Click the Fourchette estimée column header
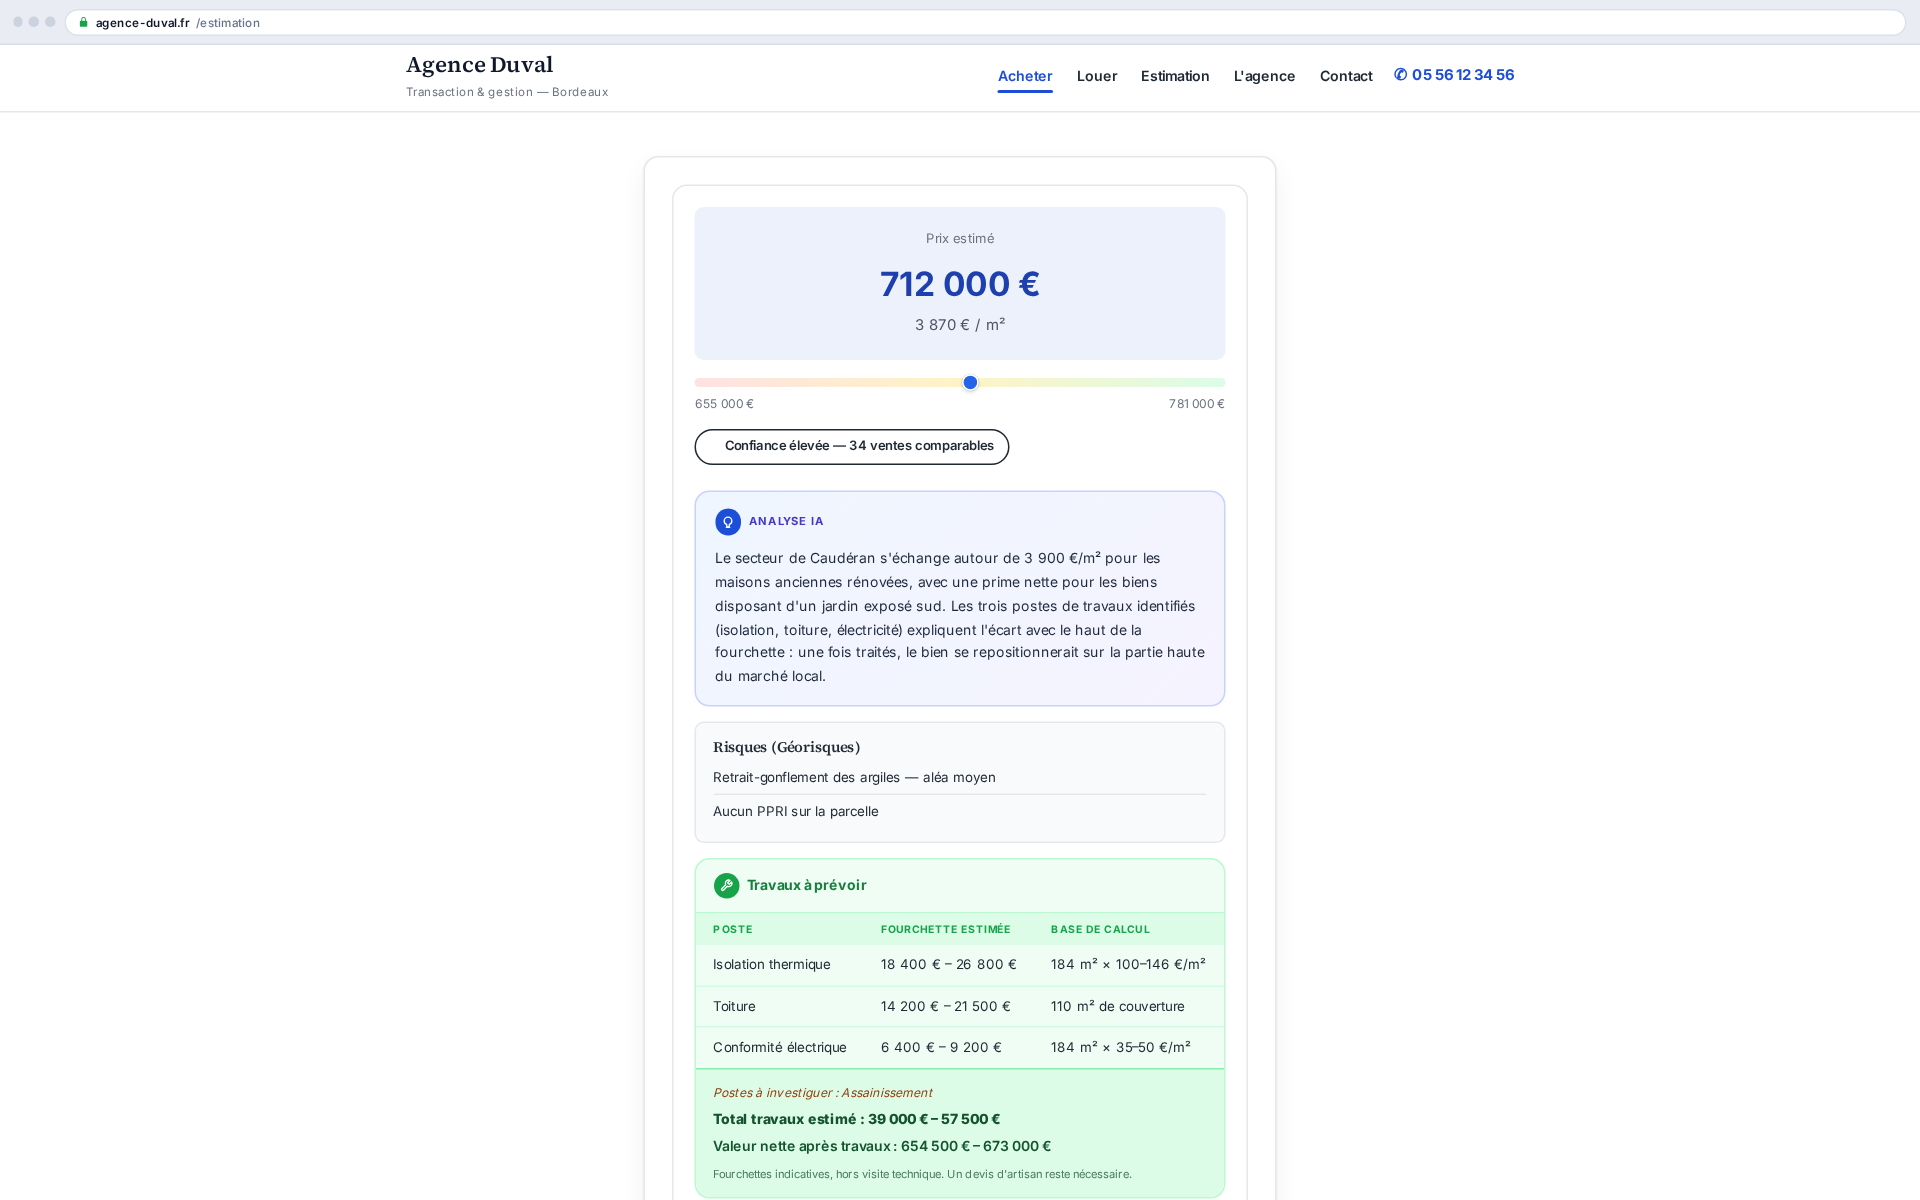Screen dimensions: 1920x1200 point(946,930)
